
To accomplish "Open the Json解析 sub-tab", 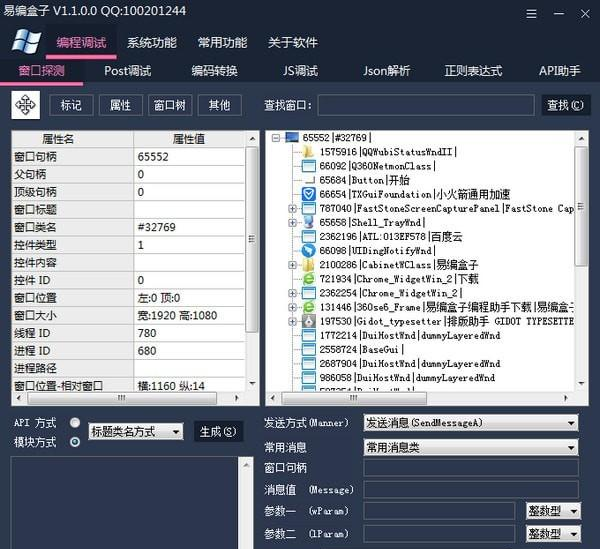I will (x=386, y=71).
